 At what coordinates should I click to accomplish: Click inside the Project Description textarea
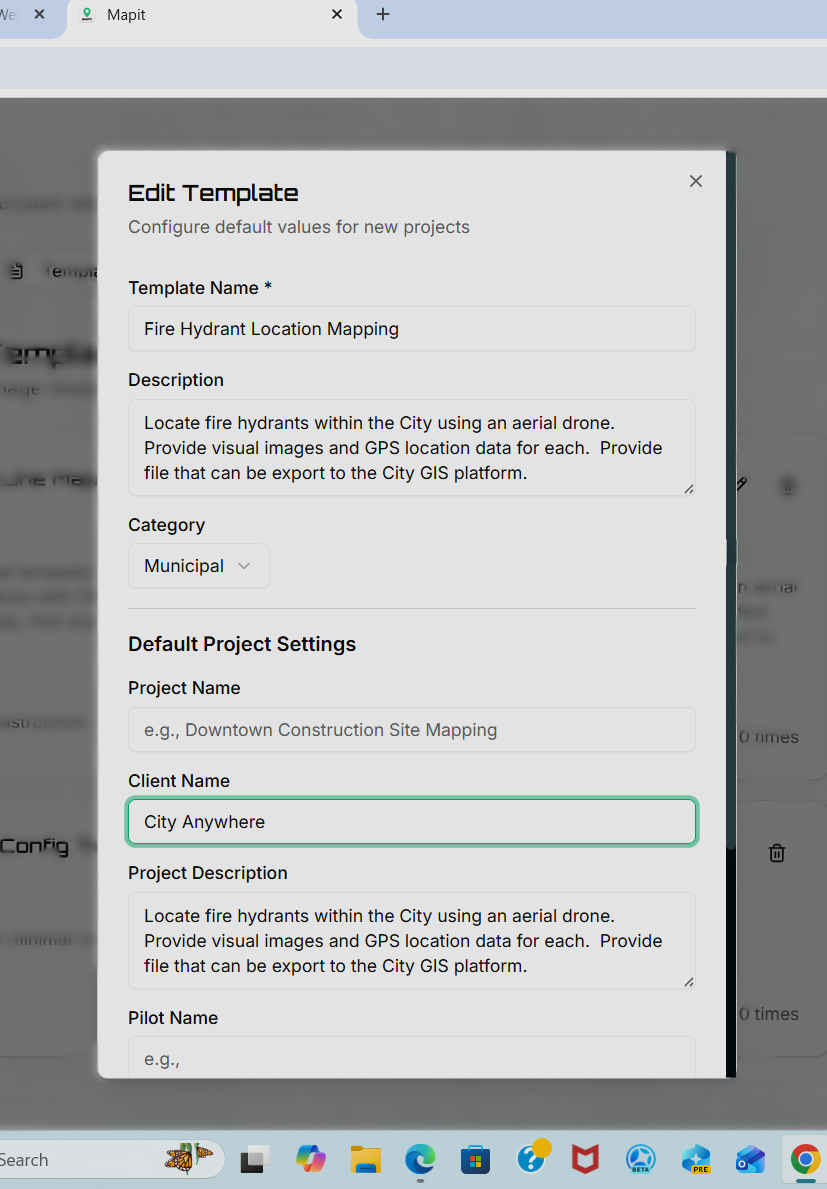[x=411, y=940]
